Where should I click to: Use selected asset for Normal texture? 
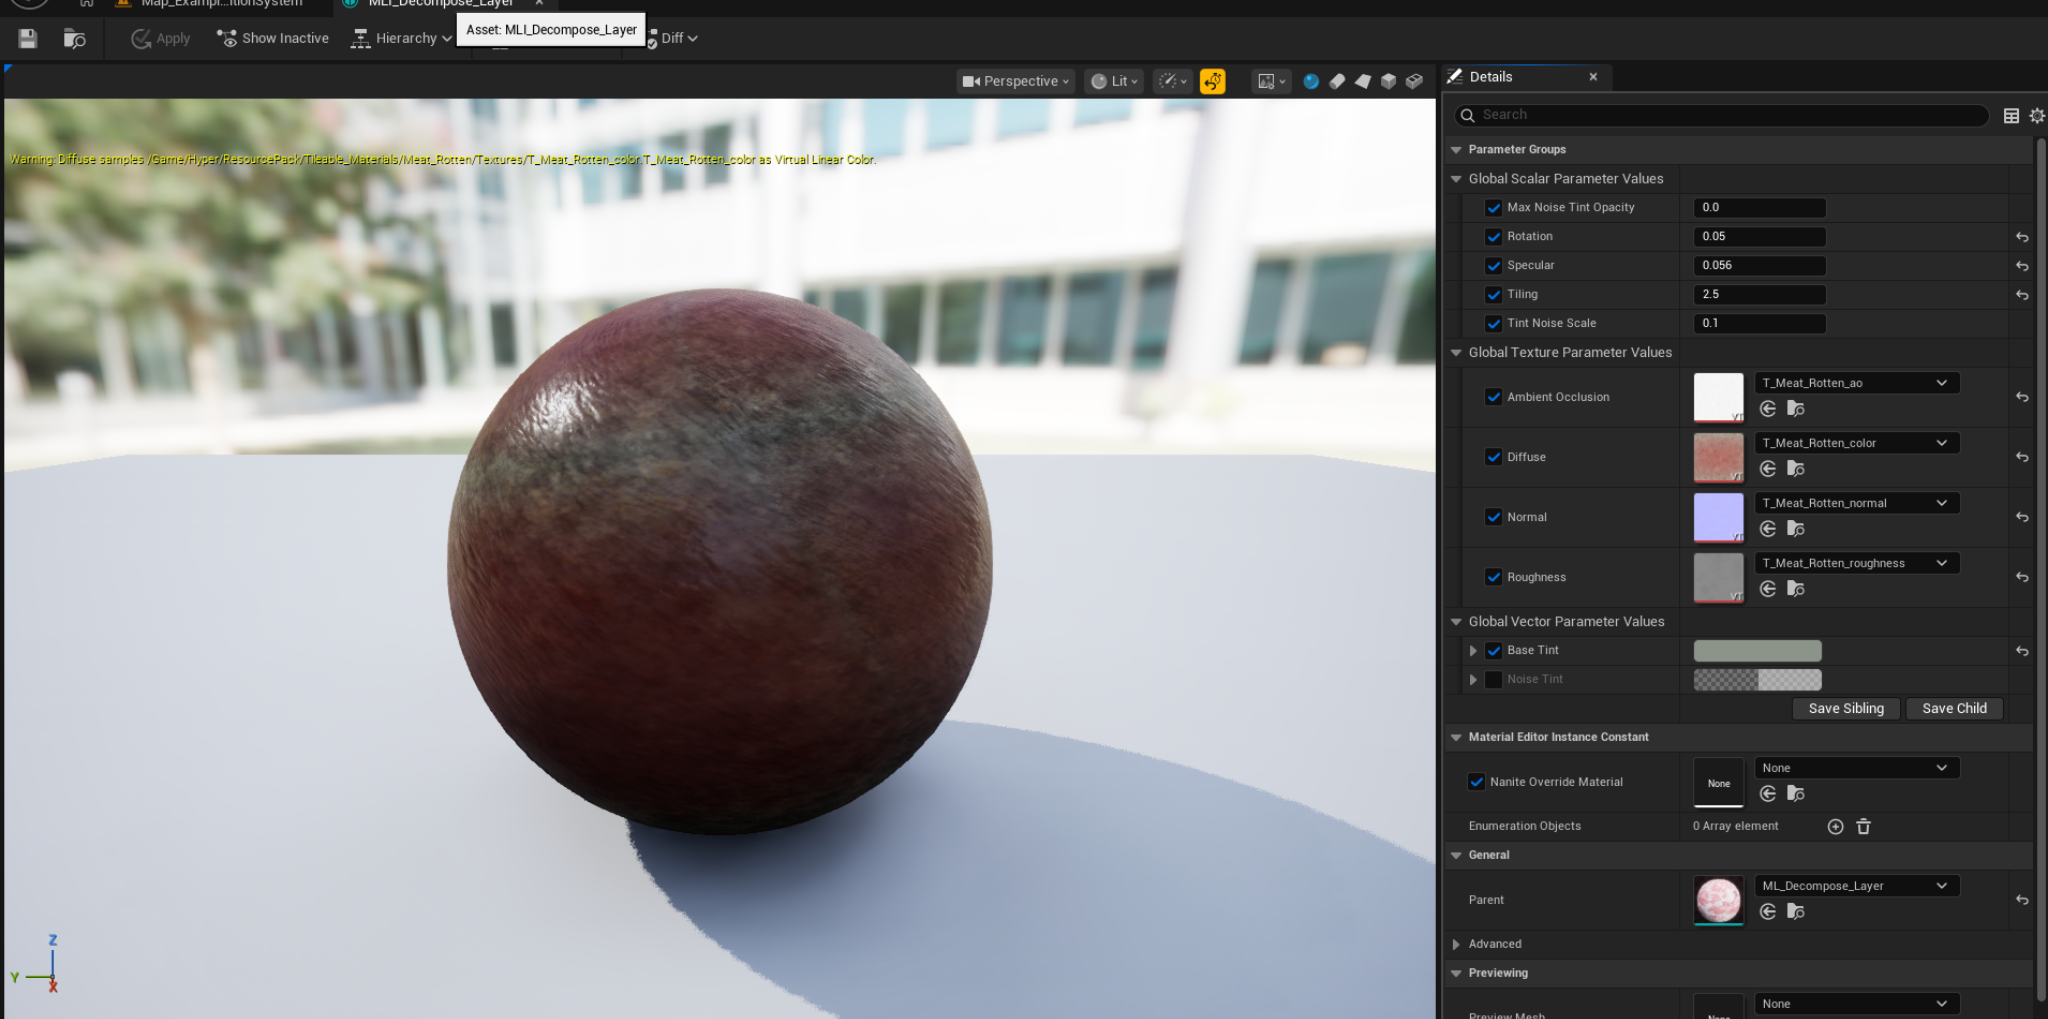click(1768, 528)
